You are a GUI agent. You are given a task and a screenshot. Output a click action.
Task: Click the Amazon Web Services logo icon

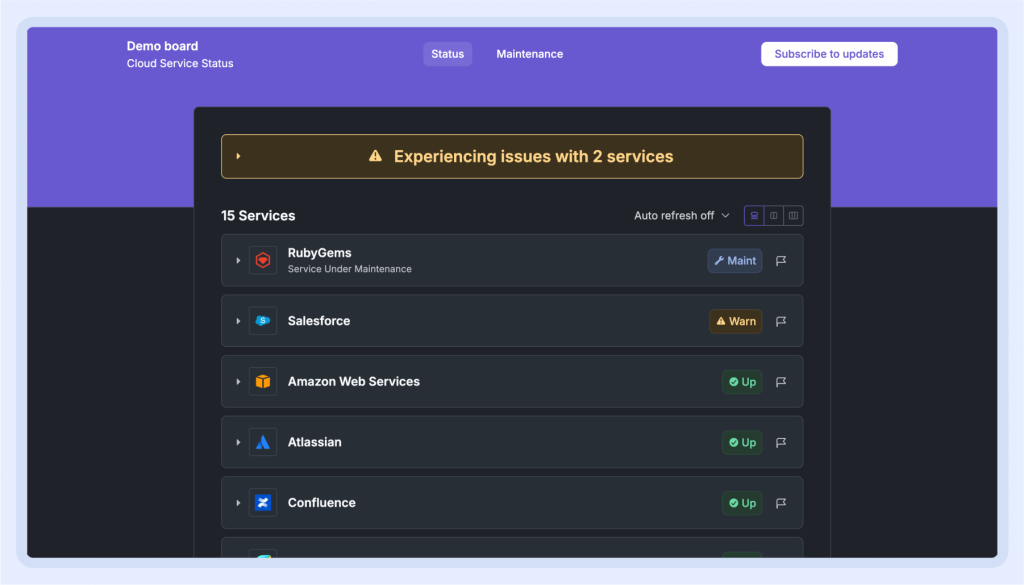[263, 382]
